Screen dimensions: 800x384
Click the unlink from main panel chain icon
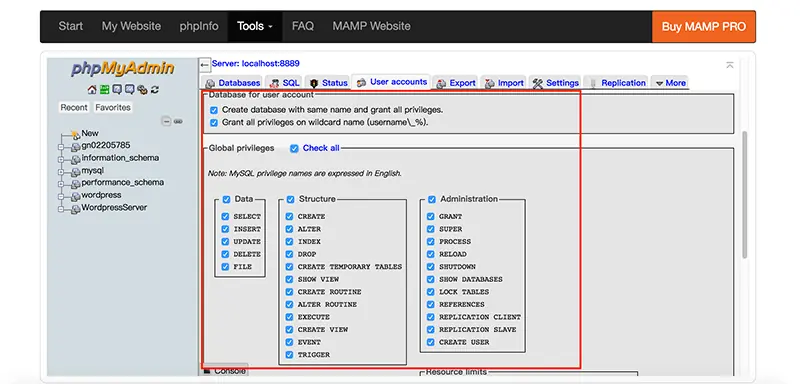[178, 121]
